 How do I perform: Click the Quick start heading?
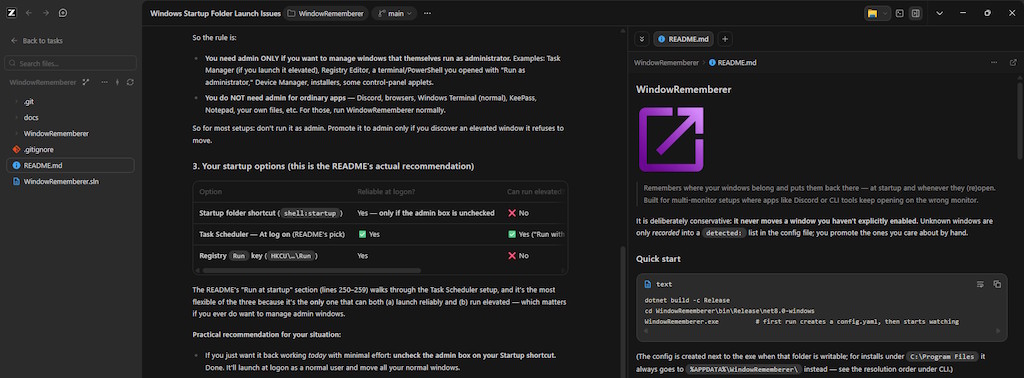[x=658, y=259]
